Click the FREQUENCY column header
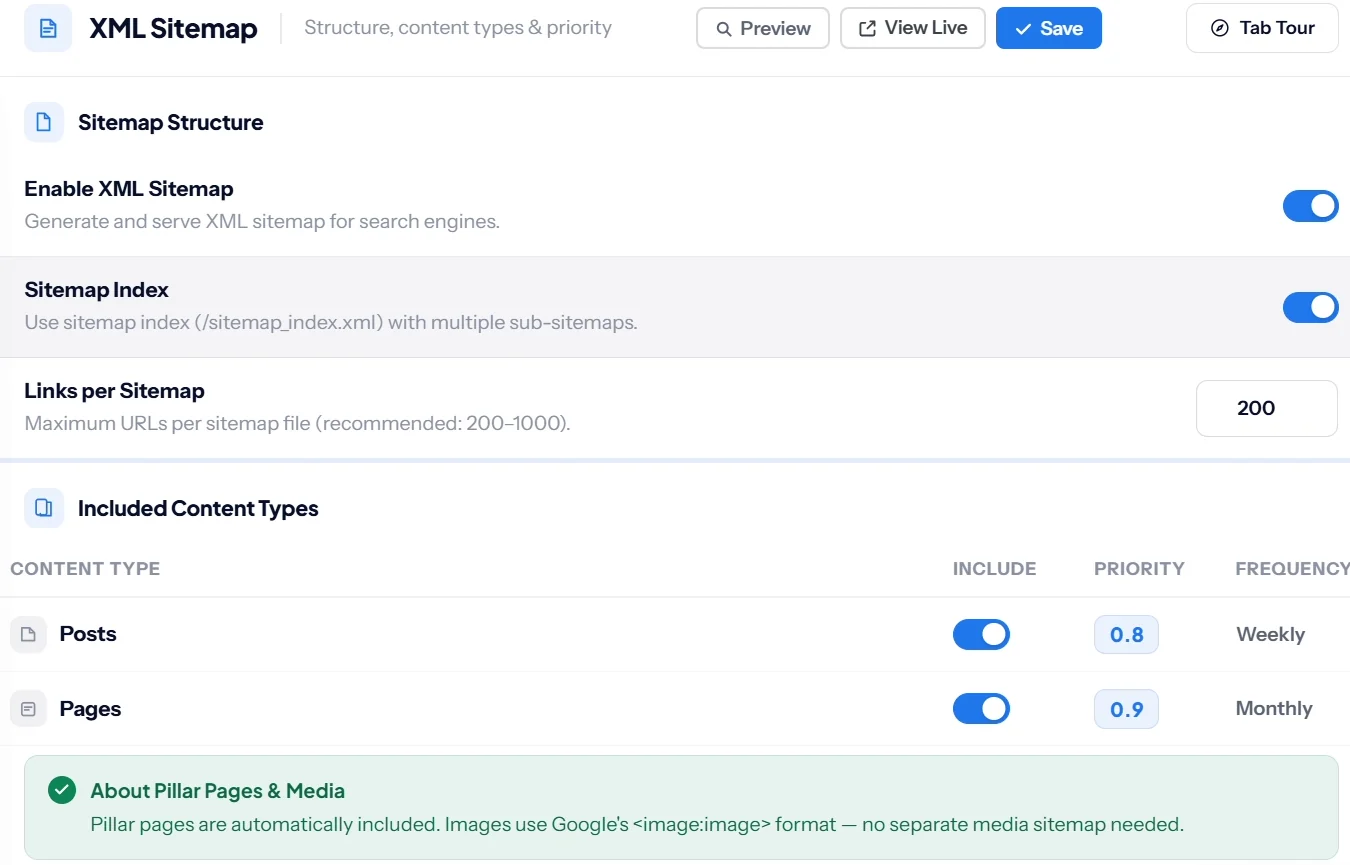Image resolution: width=1350 pixels, height=865 pixels. [x=1292, y=569]
